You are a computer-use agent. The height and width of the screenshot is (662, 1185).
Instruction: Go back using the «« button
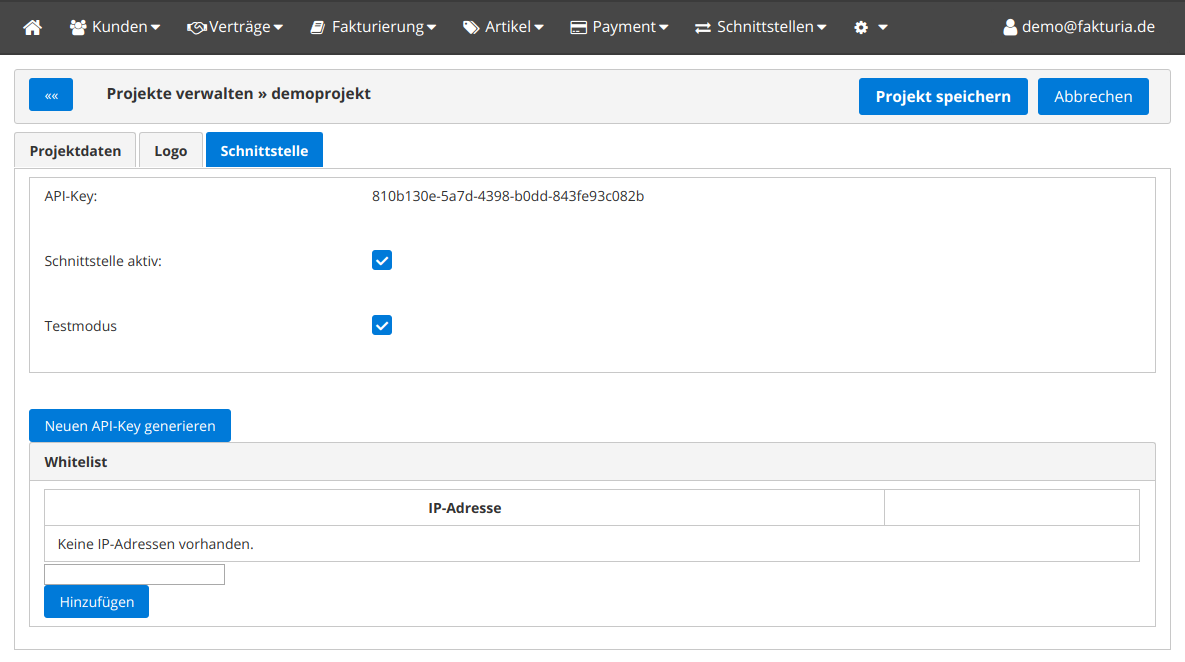(x=51, y=95)
